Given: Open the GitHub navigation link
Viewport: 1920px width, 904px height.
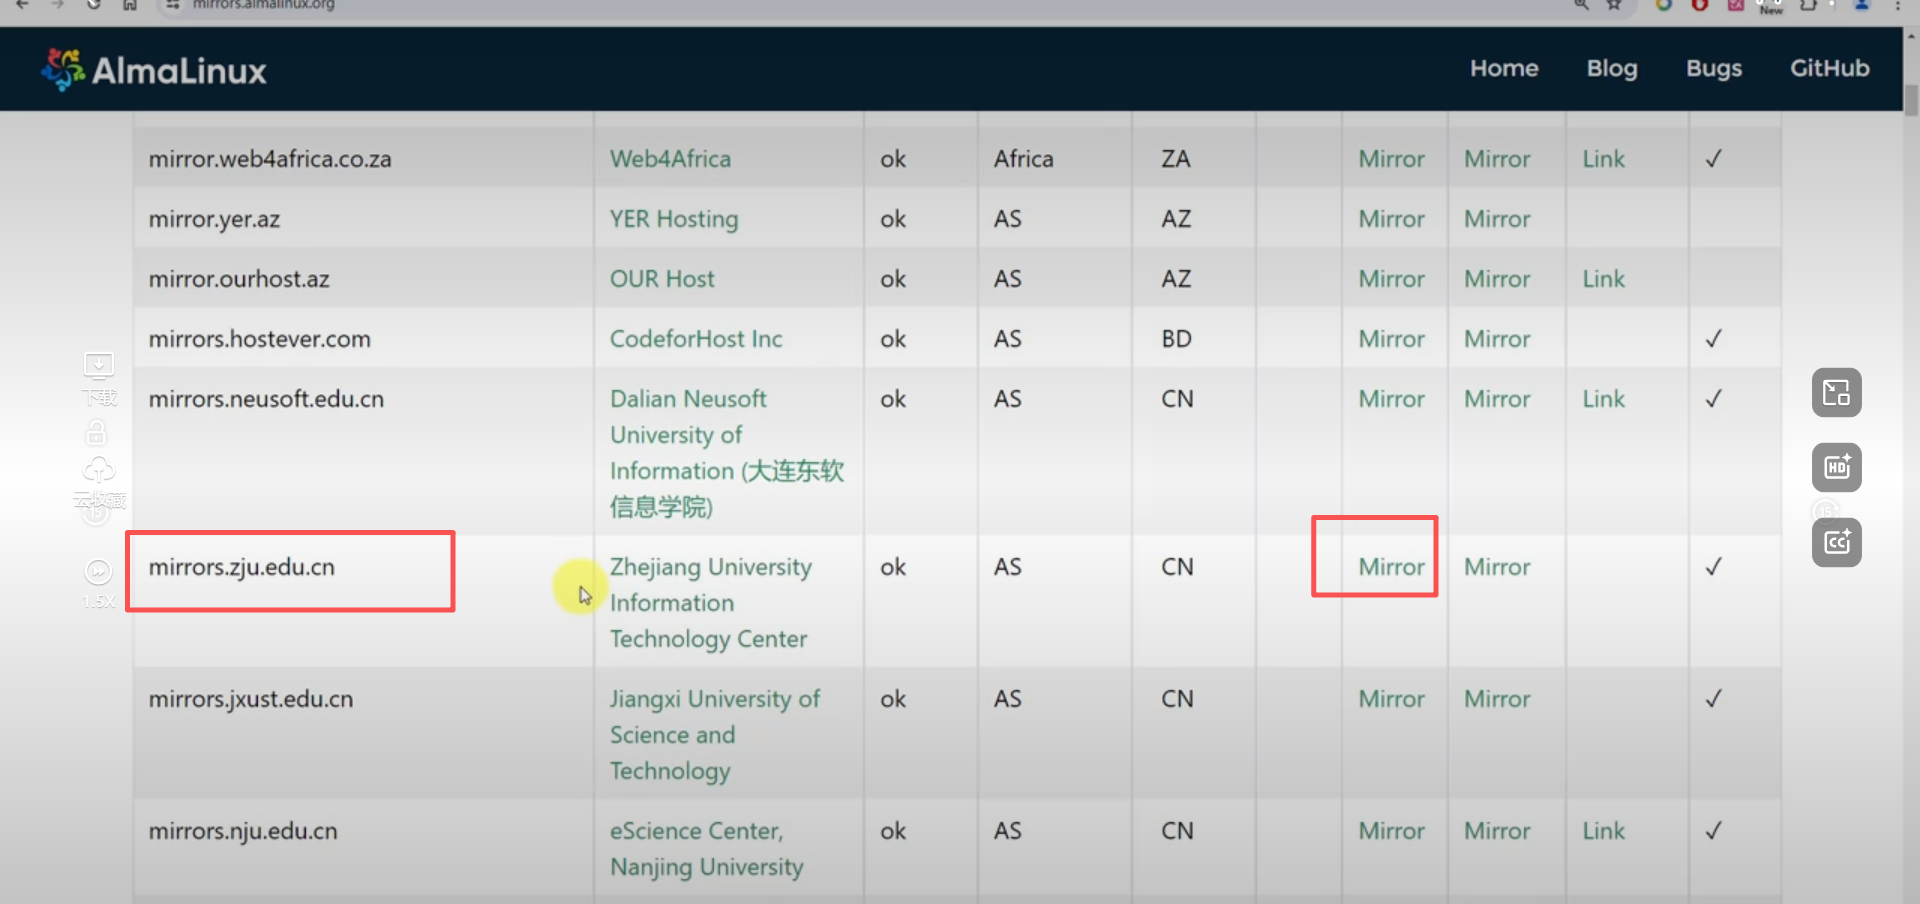Looking at the screenshot, I should [x=1829, y=68].
